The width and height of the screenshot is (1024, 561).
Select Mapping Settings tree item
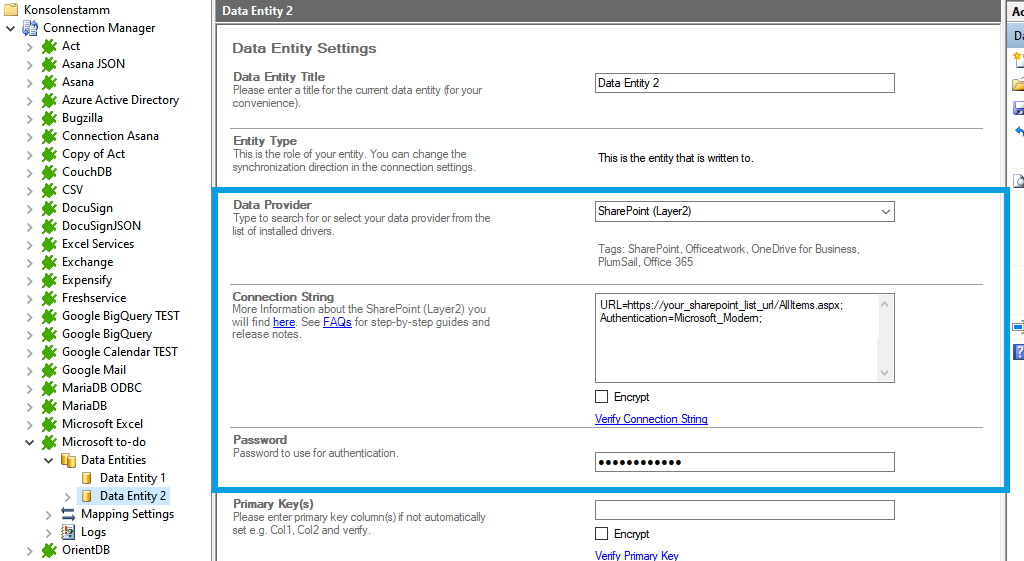pos(127,514)
